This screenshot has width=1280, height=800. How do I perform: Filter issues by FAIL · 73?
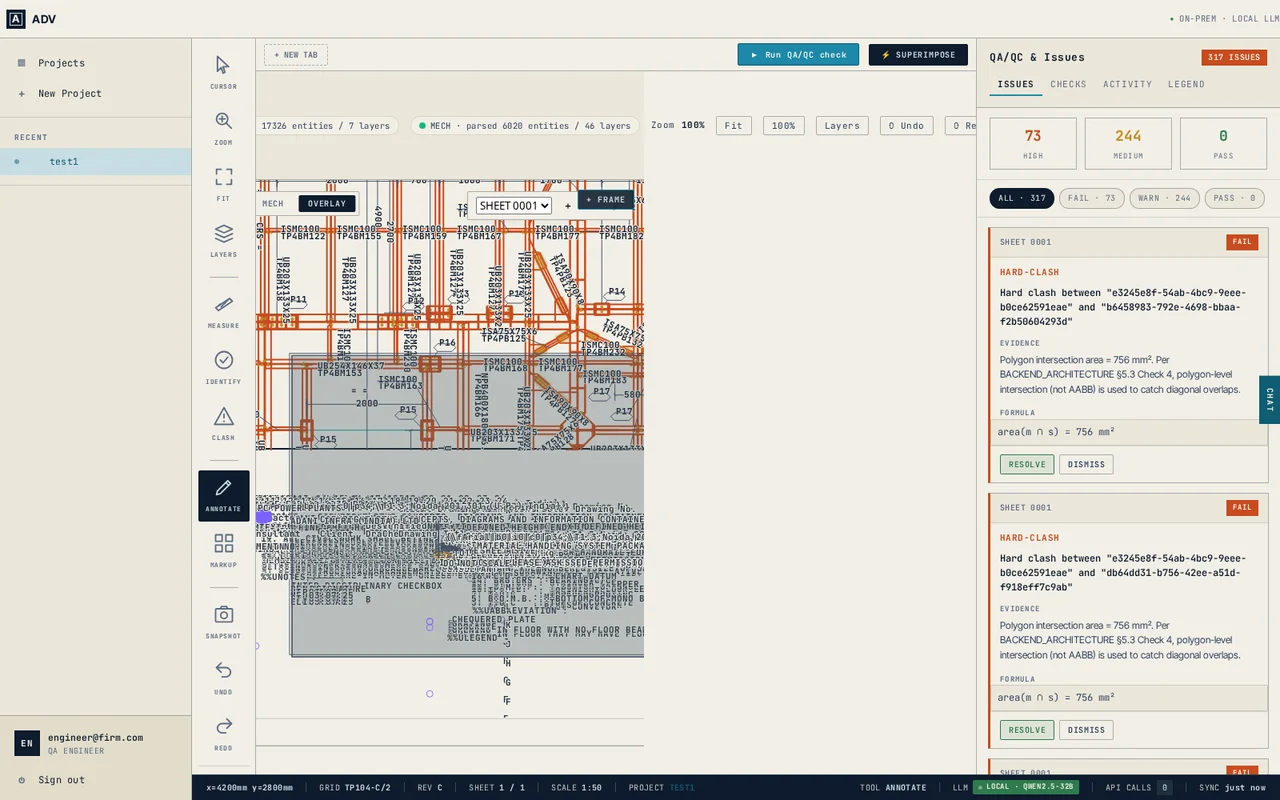(1092, 198)
